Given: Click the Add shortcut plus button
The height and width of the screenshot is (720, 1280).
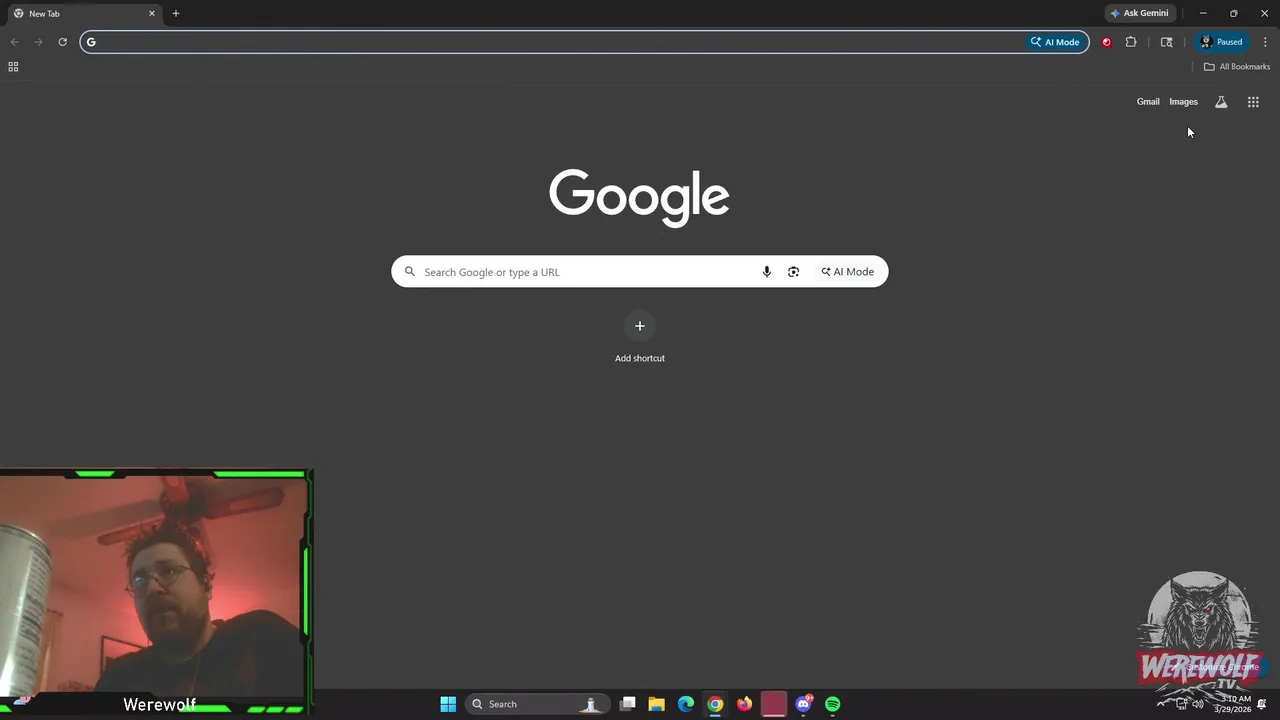Looking at the screenshot, I should (640, 326).
